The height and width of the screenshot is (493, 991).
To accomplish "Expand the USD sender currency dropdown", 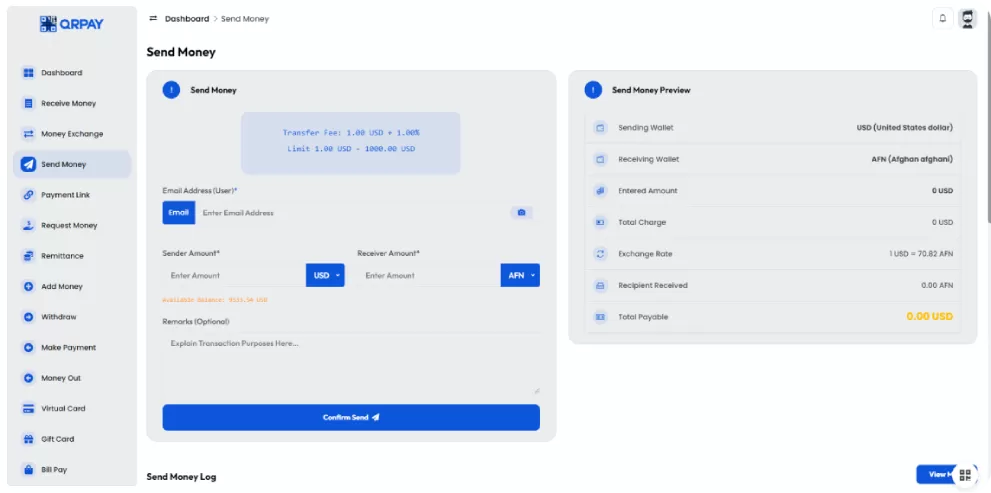I will pos(325,275).
